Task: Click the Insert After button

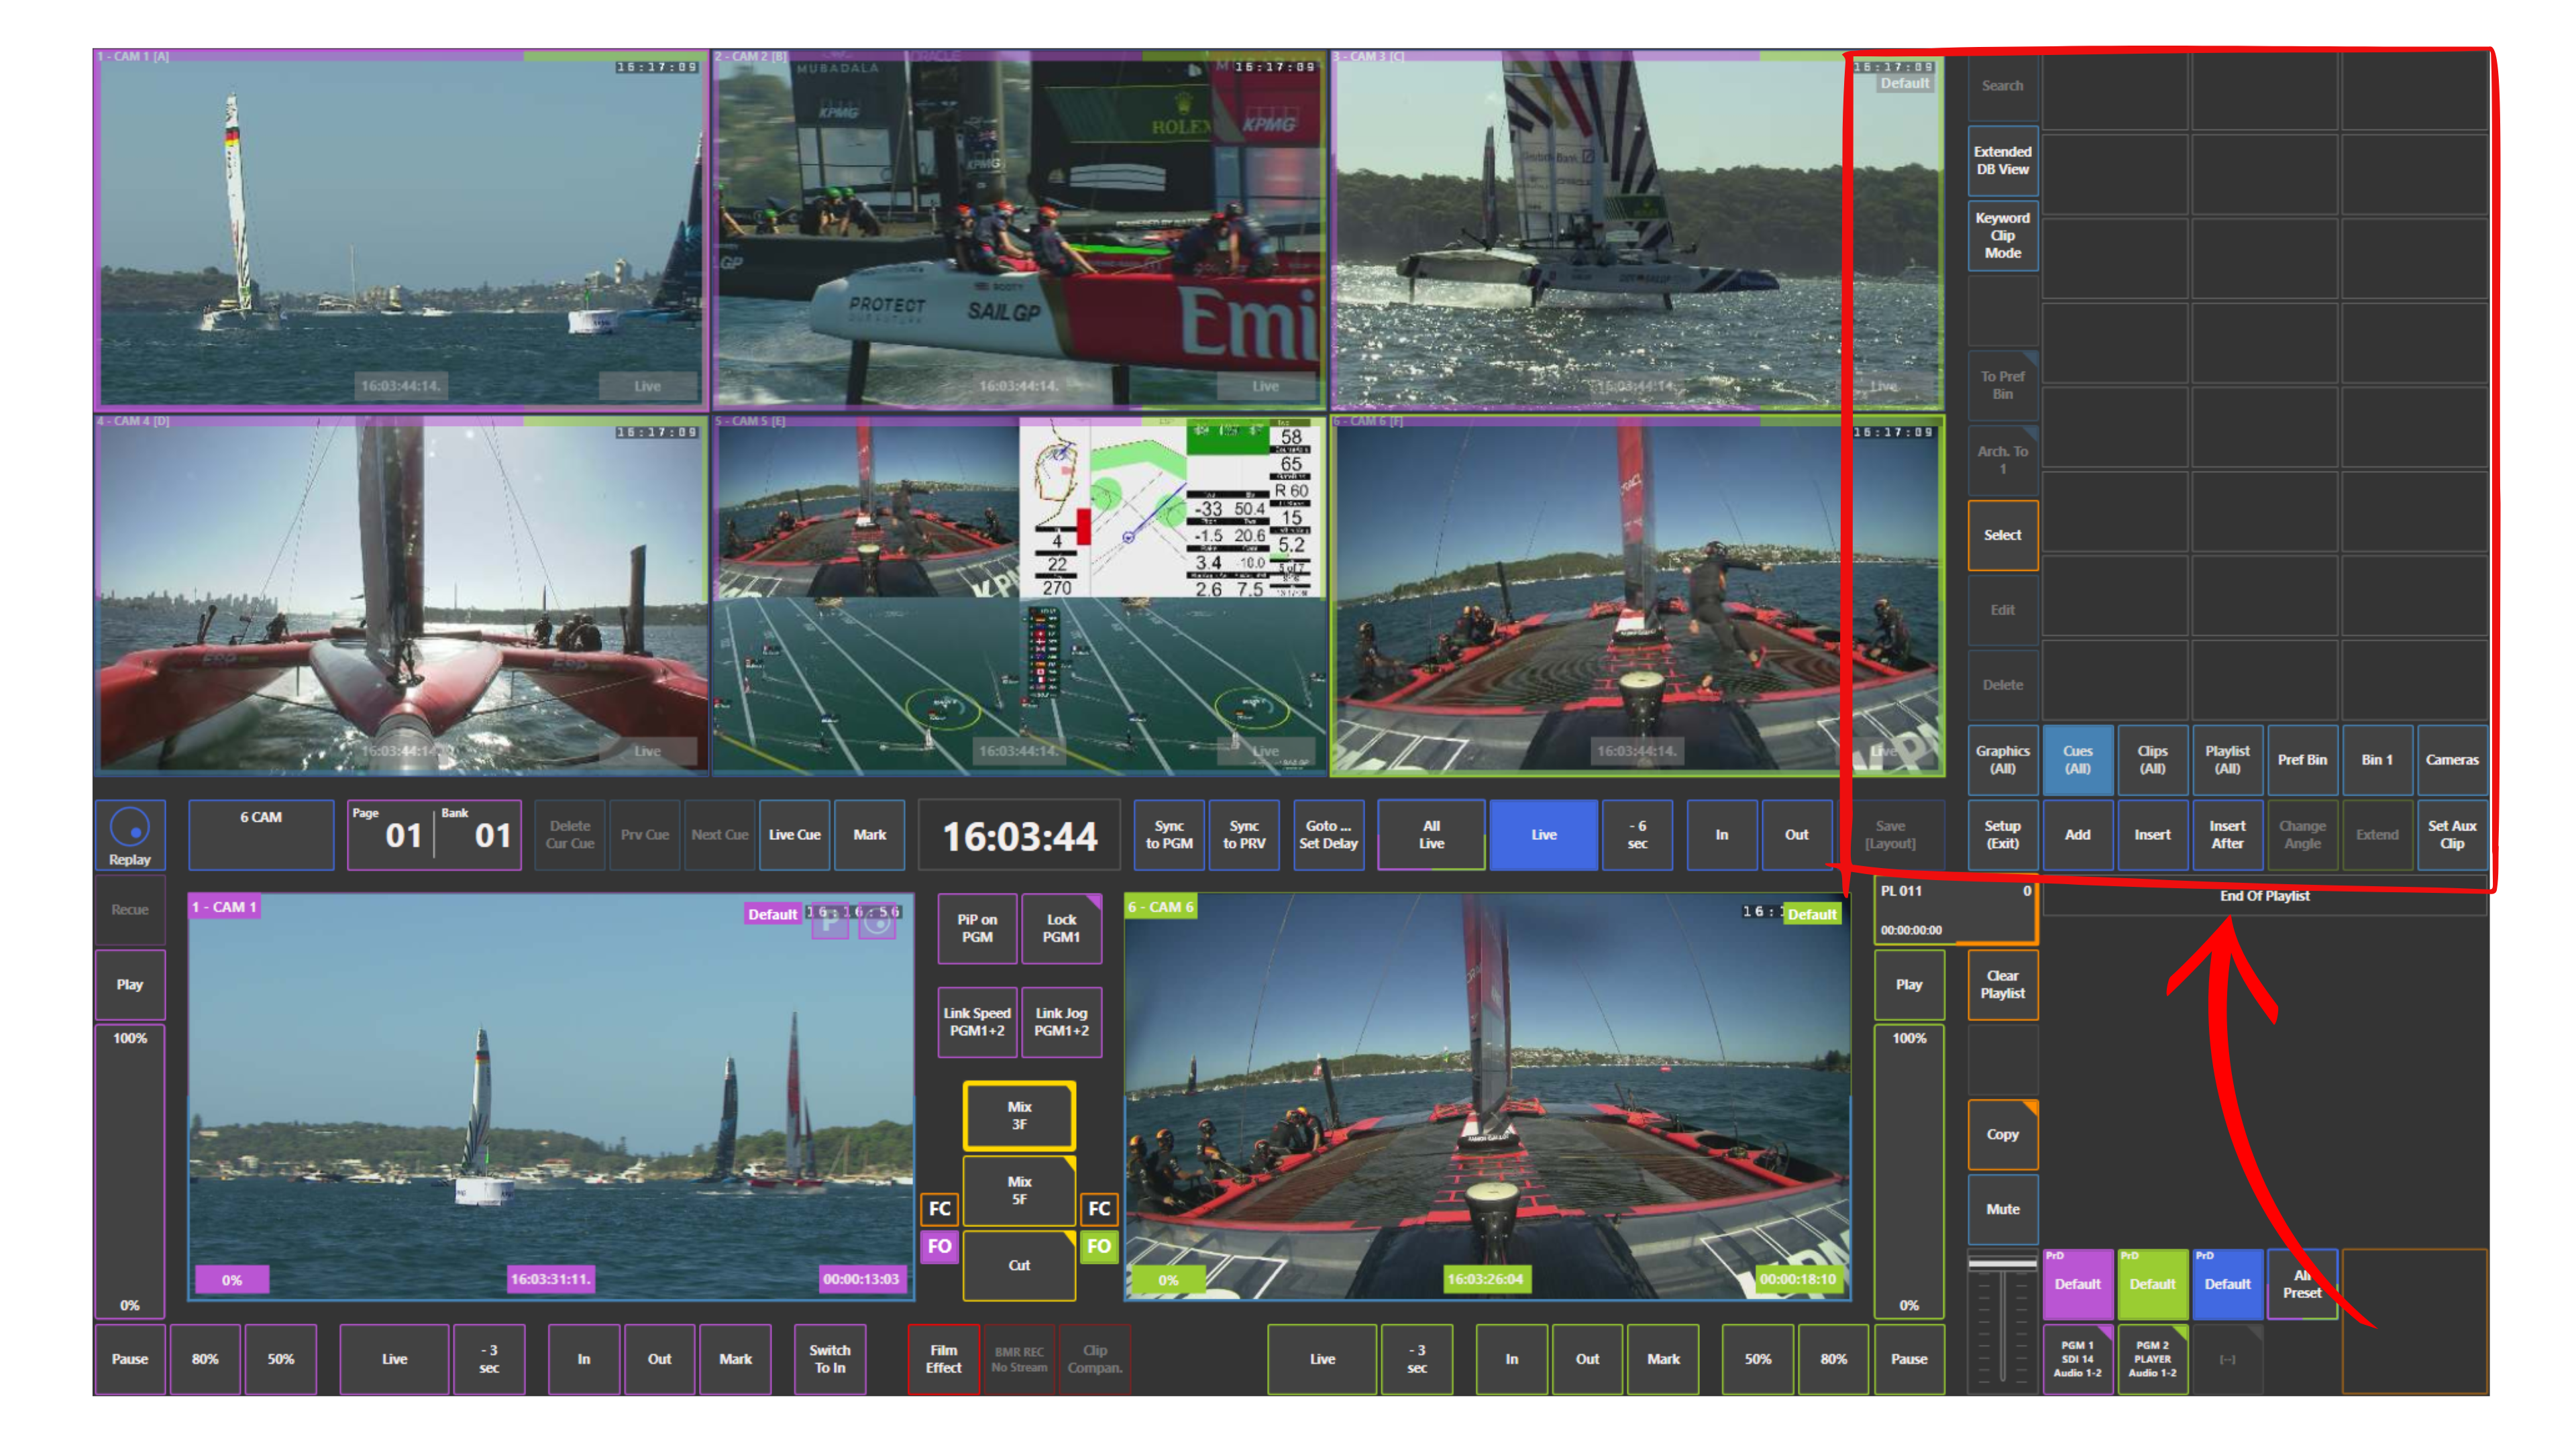Action: tap(2227, 835)
